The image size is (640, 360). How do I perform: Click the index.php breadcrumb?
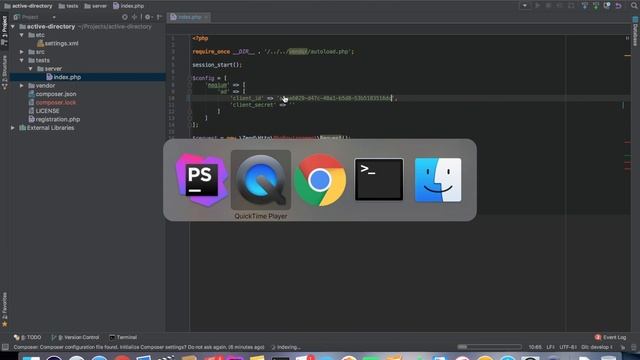click(129, 6)
